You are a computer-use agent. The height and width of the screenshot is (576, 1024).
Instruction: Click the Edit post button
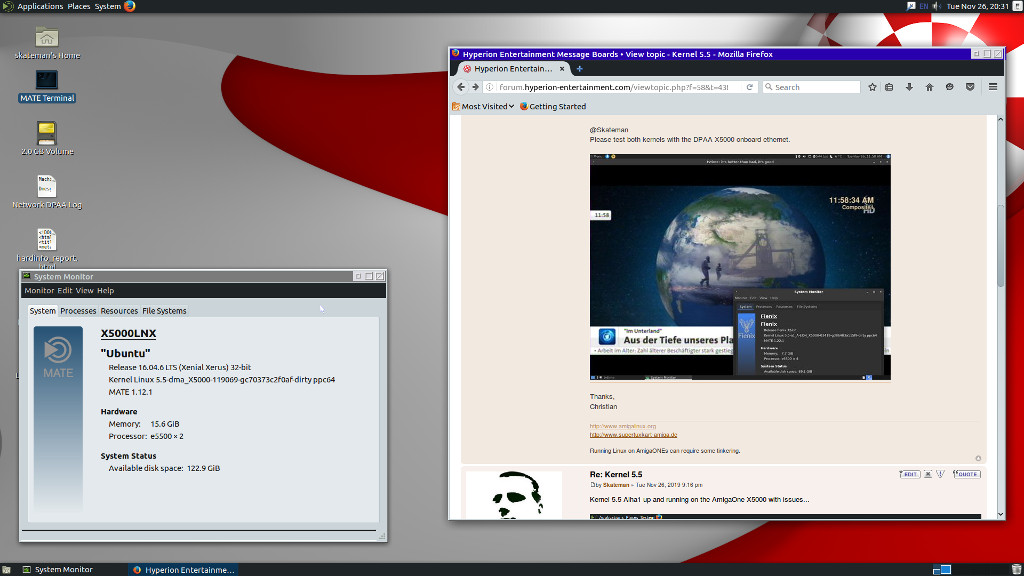(x=909, y=474)
